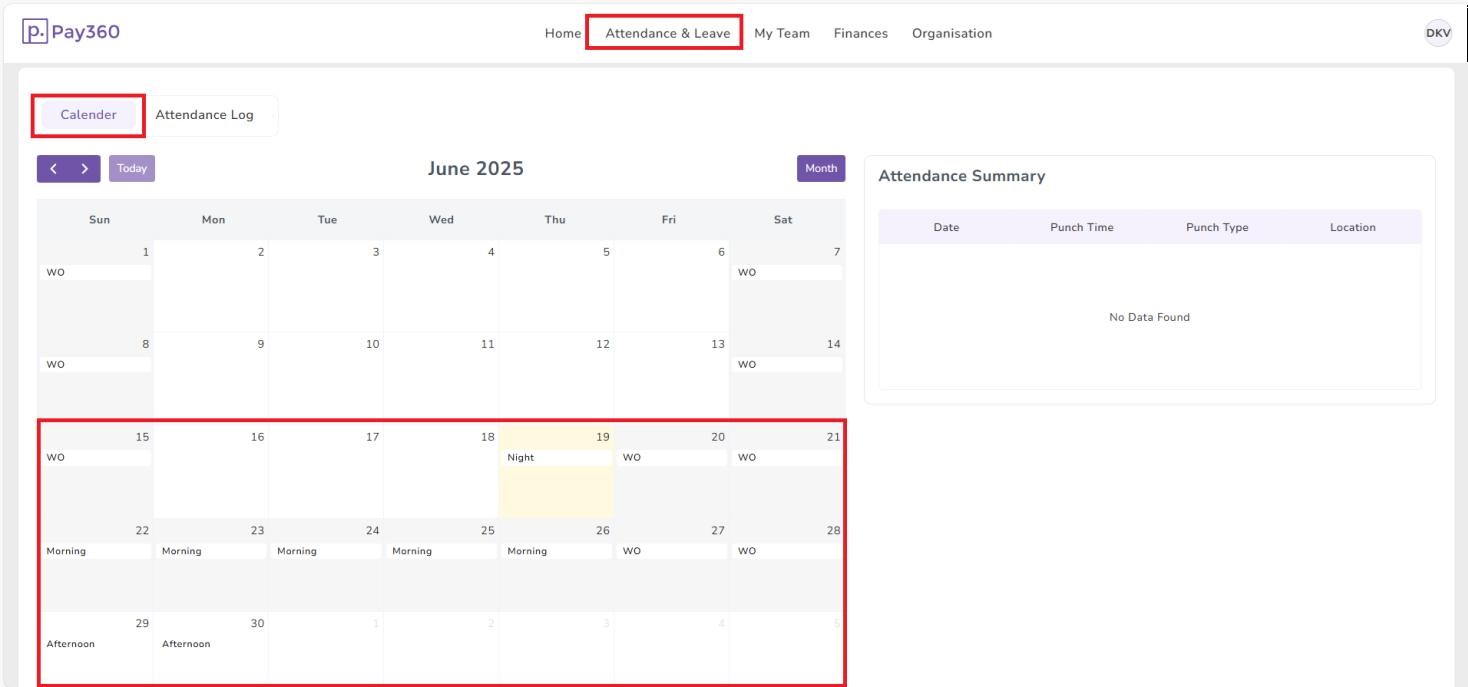Click the Month view button
The image size is (1468, 687).
(821, 169)
